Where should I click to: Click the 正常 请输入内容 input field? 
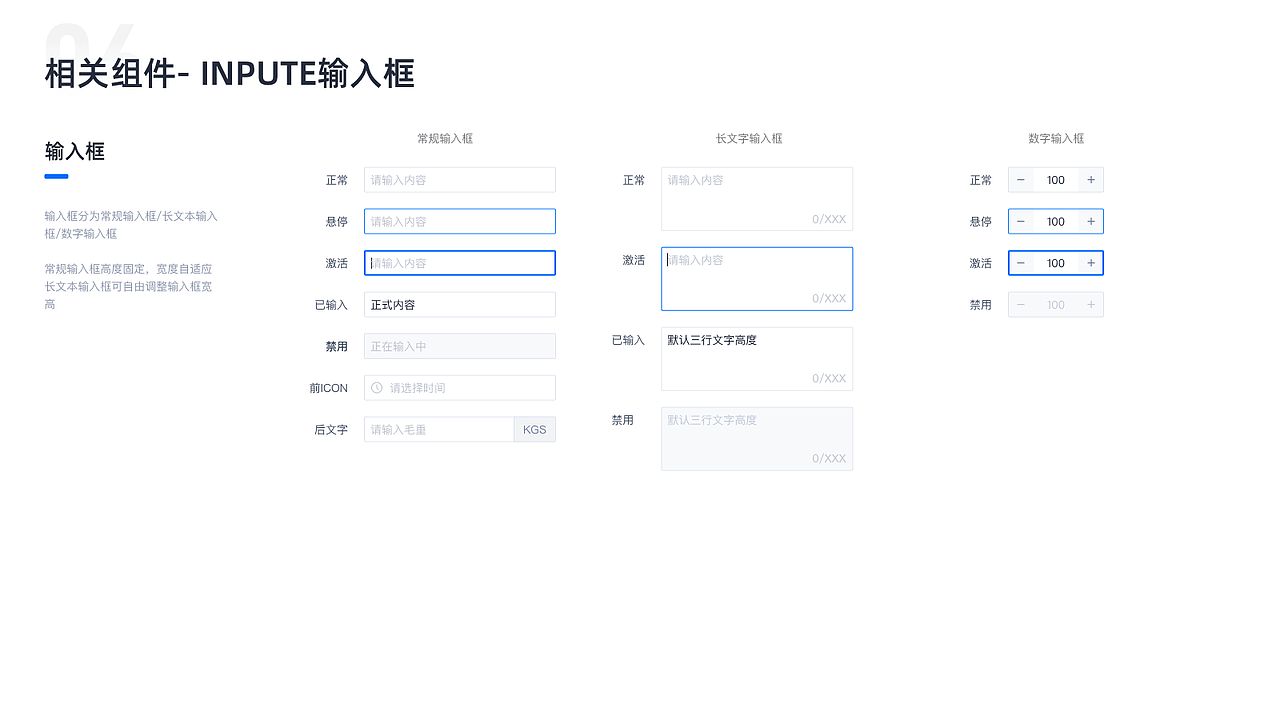(459, 180)
